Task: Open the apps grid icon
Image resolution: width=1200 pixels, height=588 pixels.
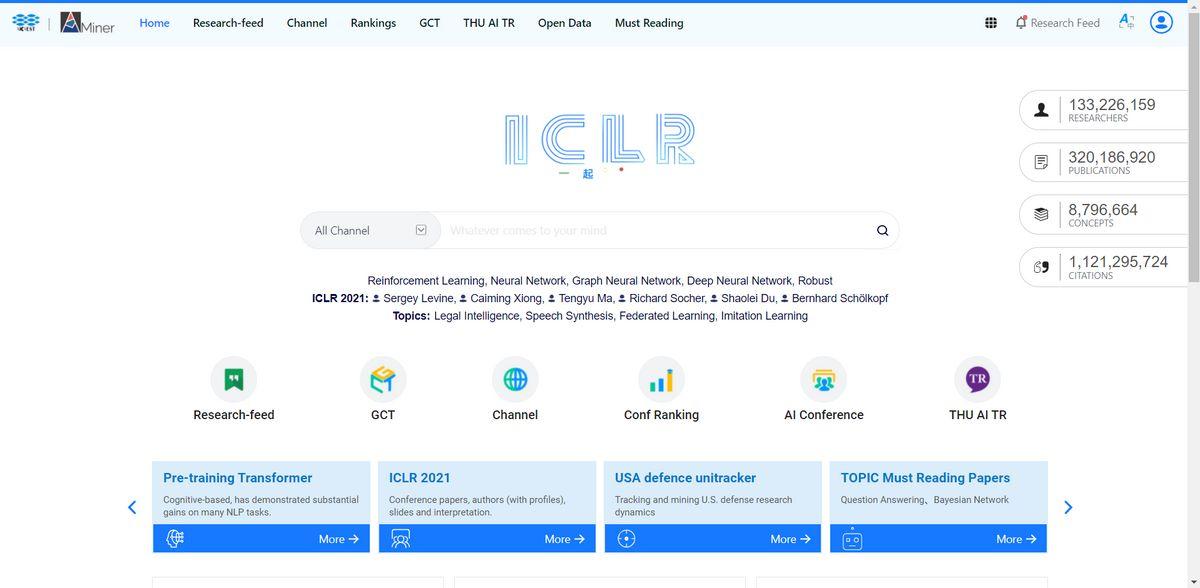Action: click(x=991, y=23)
